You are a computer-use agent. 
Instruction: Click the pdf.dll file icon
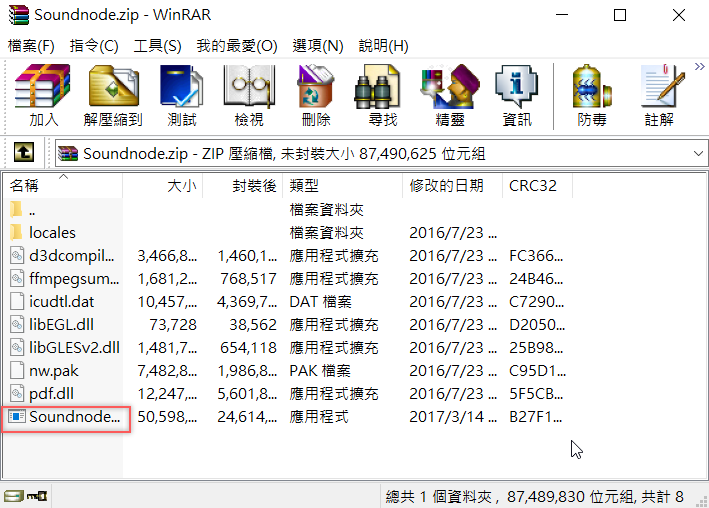[x=17, y=393]
